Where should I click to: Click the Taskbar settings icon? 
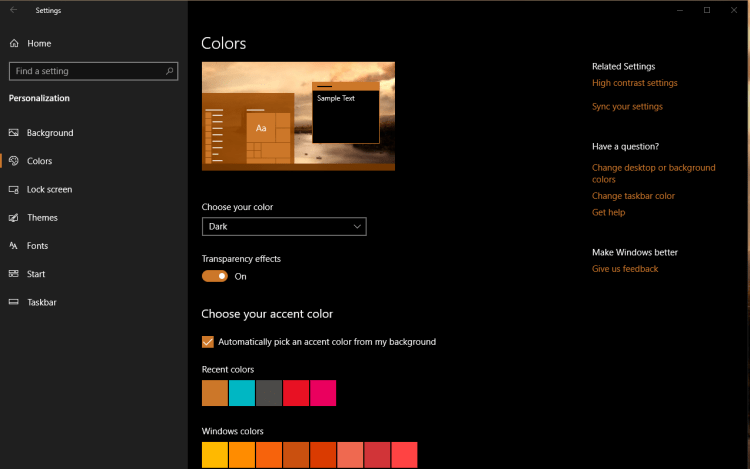point(14,302)
